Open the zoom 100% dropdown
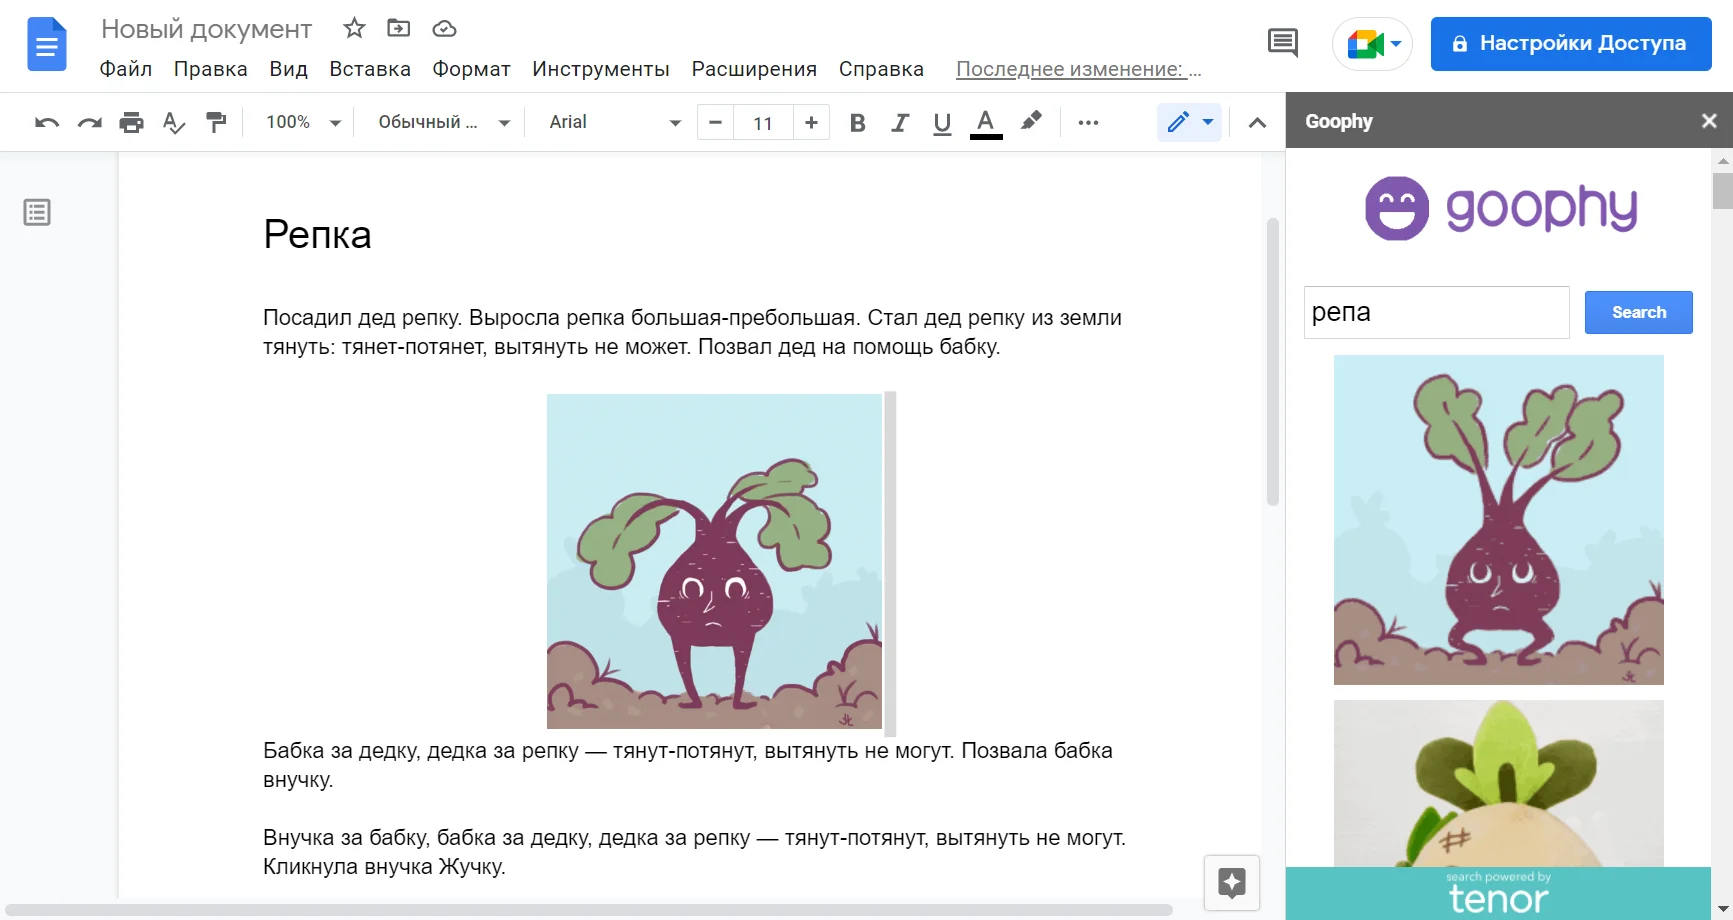 [x=303, y=122]
